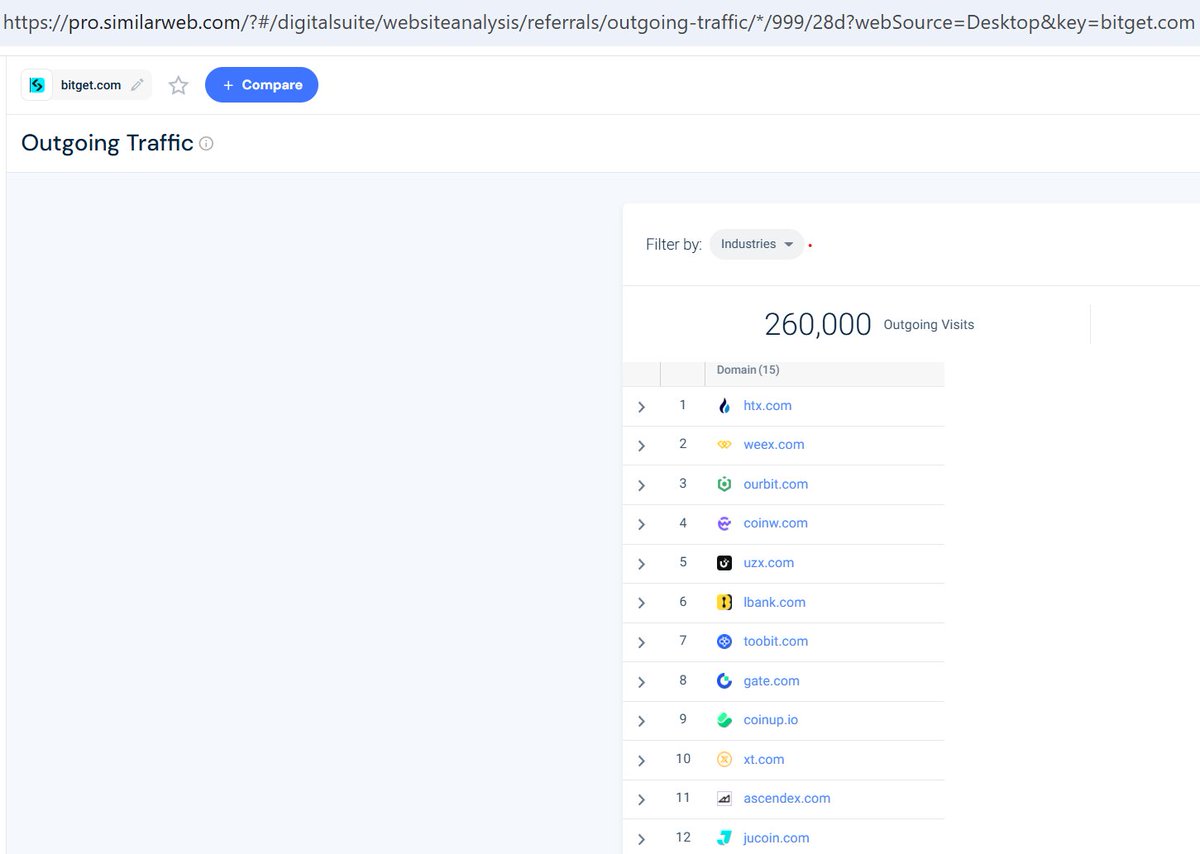Click rank number 1 cell
1200x854 pixels.
[683, 405]
